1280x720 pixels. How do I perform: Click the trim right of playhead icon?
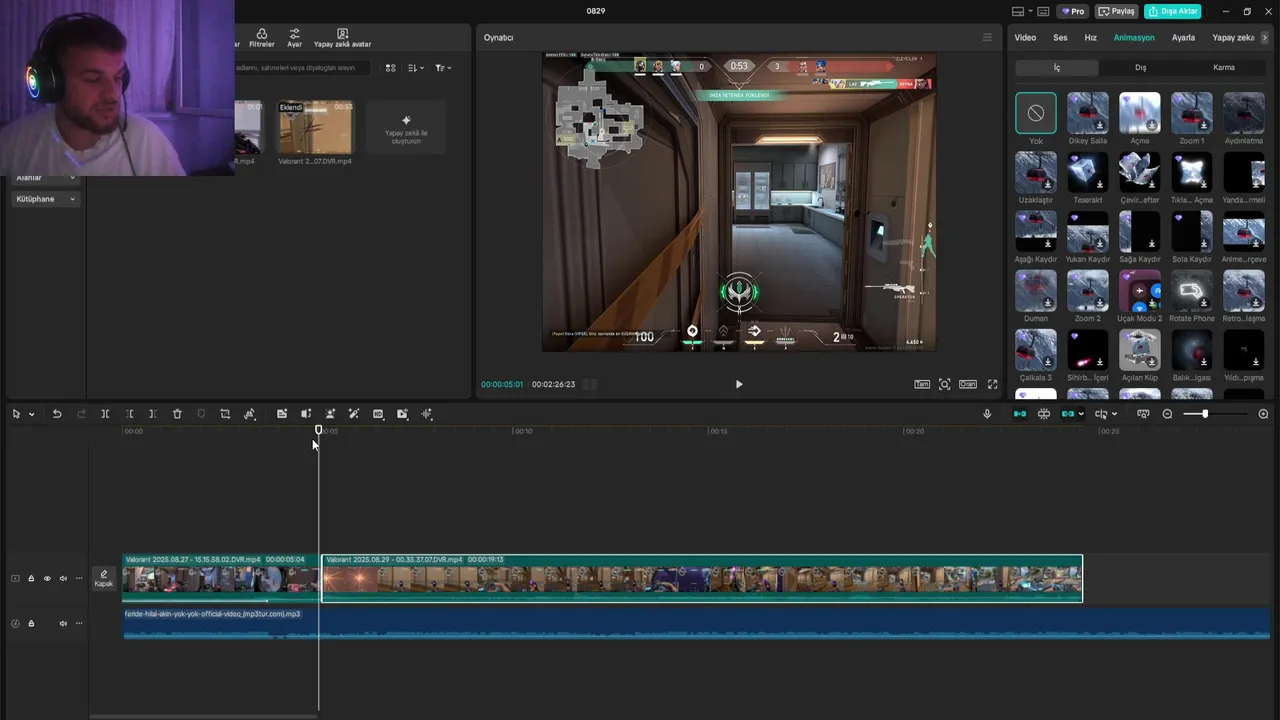click(x=152, y=414)
